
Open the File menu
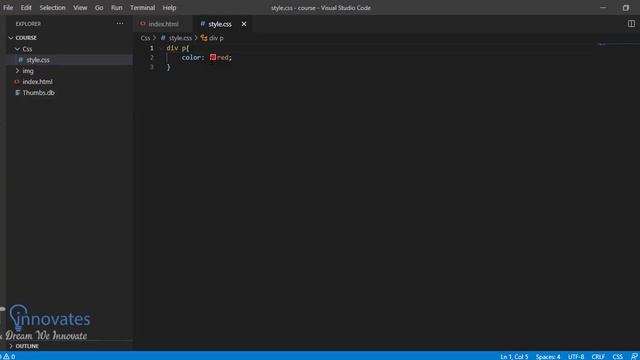tap(8, 8)
